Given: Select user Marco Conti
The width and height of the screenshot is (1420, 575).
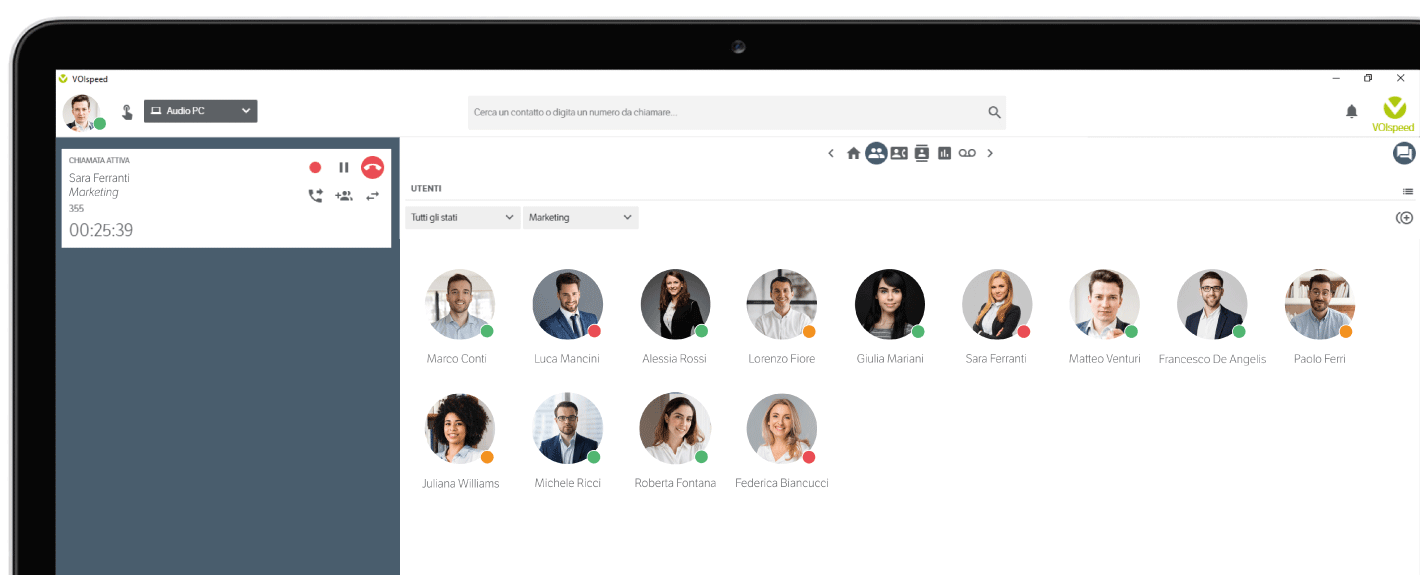Looking at the screenshot, I should coord(459,304).
